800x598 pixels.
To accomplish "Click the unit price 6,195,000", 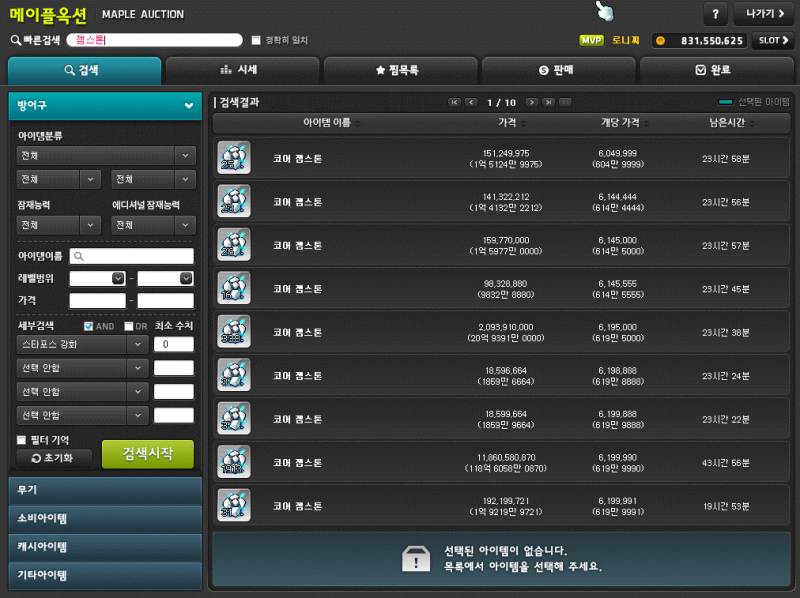I will pyautogui.click(x=617, y=327).
